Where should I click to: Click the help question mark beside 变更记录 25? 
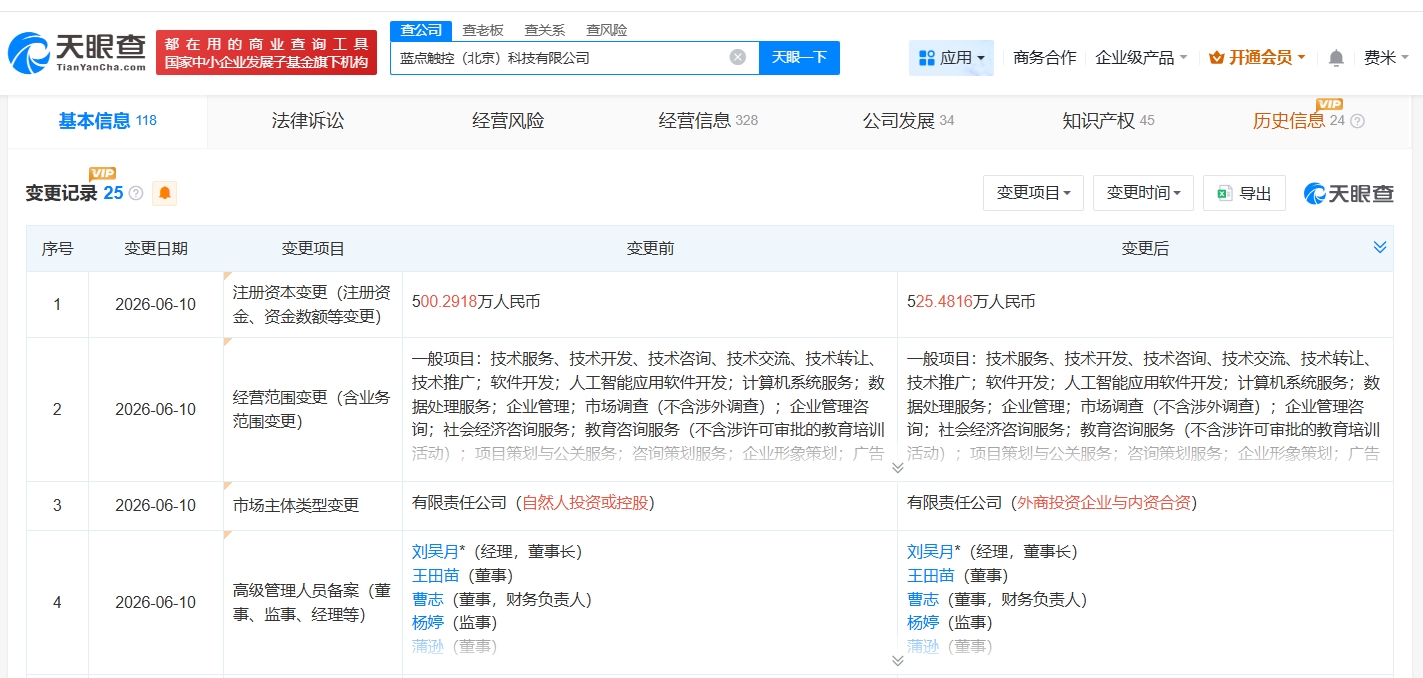[x=136, y=193]
